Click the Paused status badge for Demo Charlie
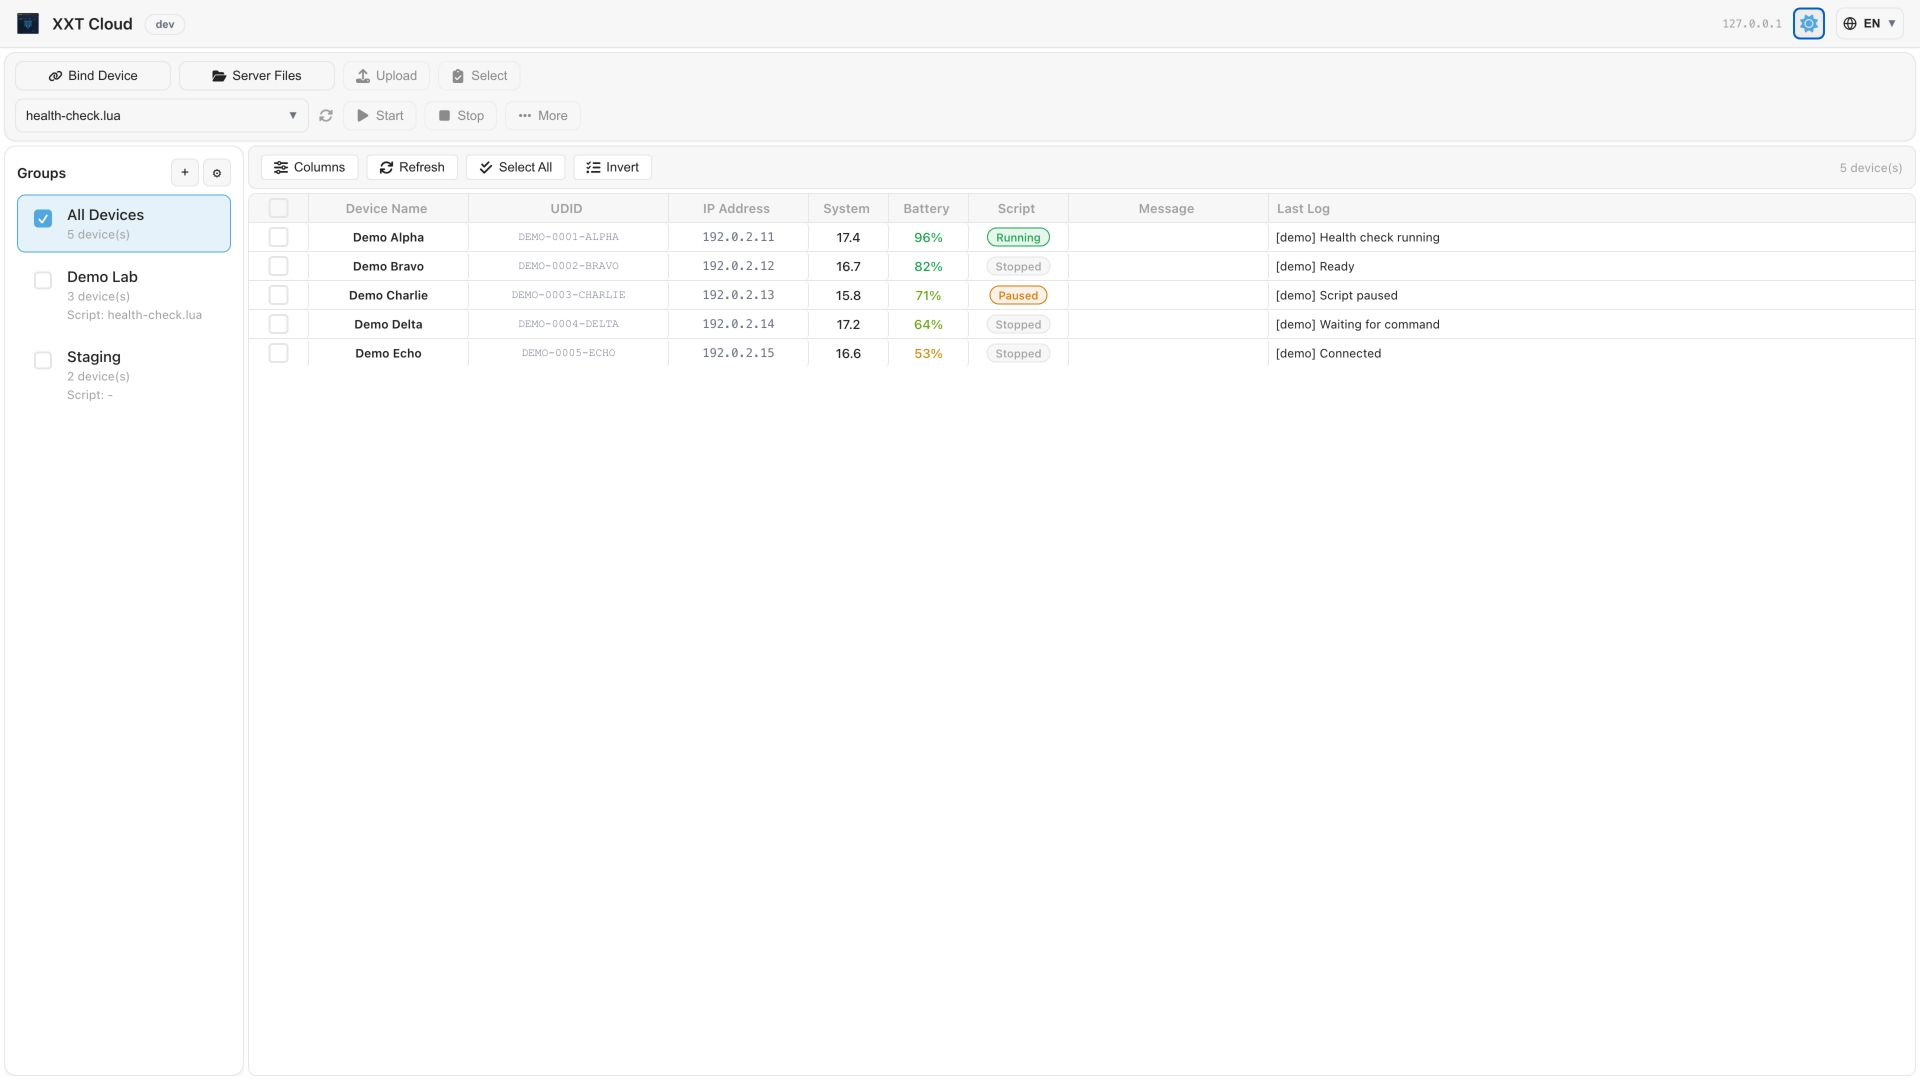The height and width of the screenshot is (1080, 1920). click(1018, 296)
